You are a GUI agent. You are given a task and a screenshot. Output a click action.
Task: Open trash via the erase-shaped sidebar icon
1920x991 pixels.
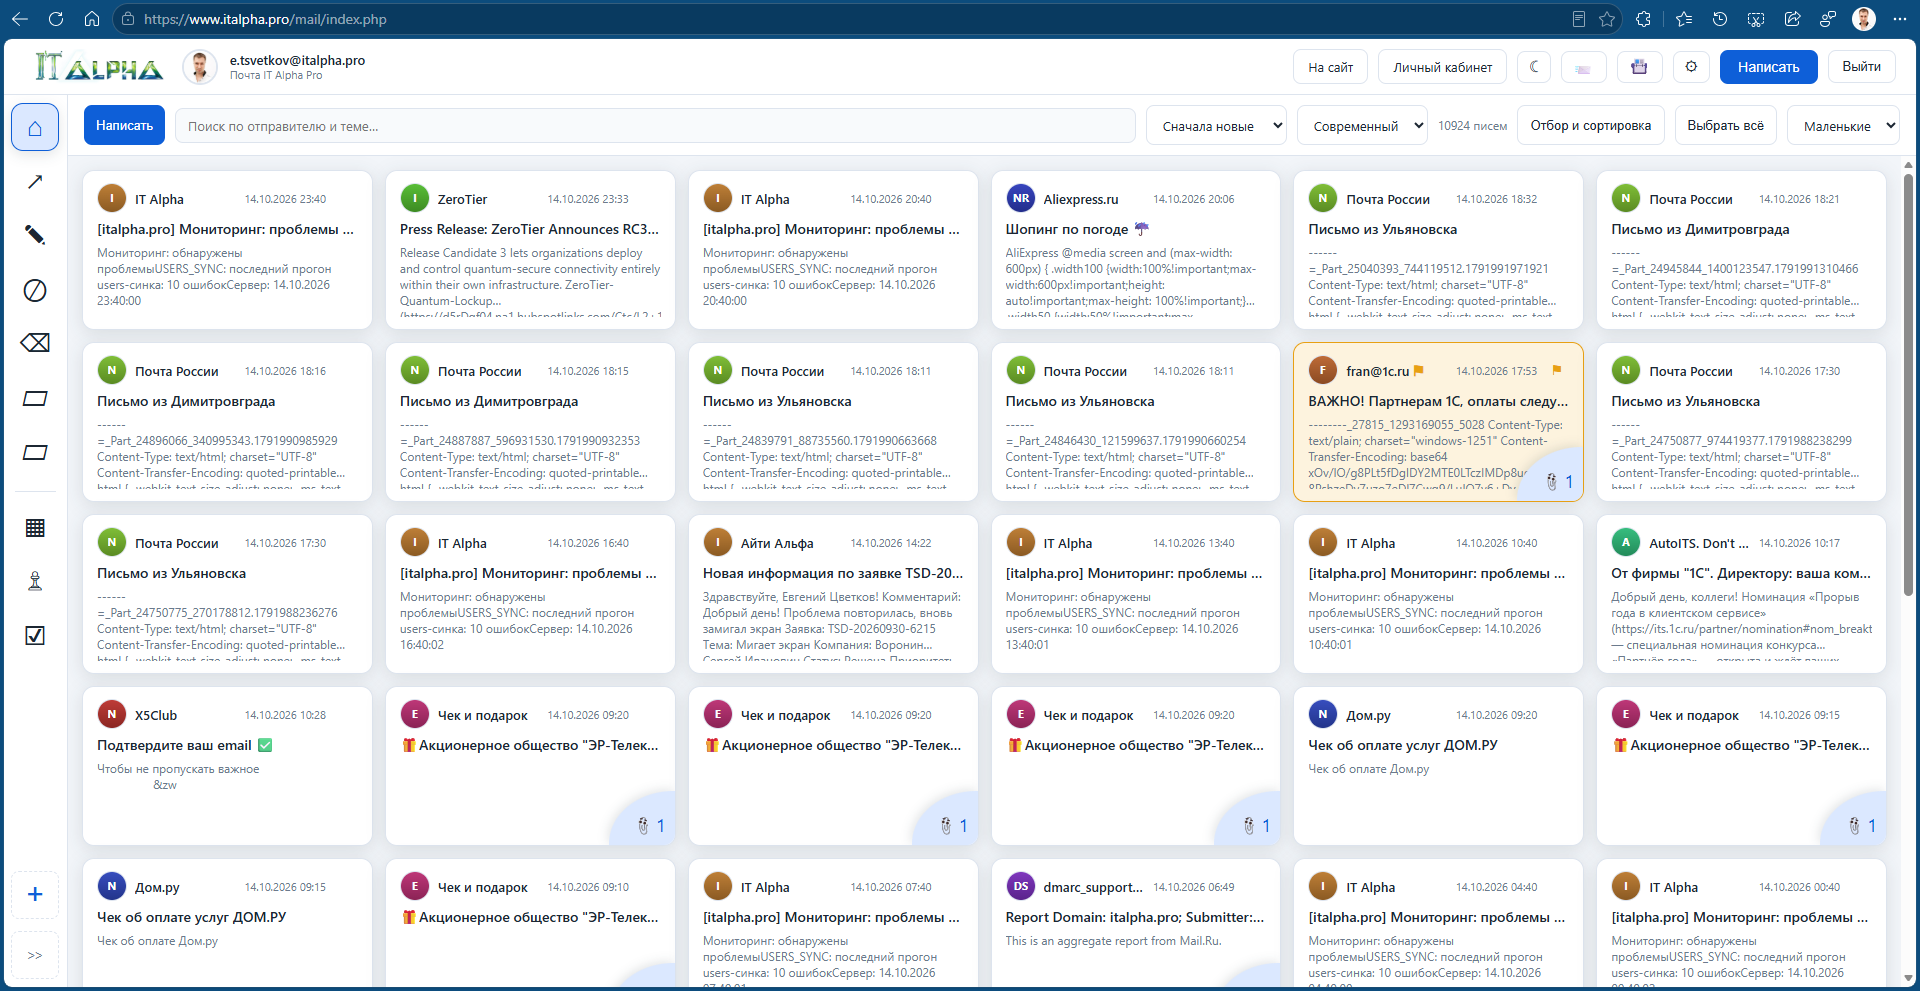pos(35,343)
